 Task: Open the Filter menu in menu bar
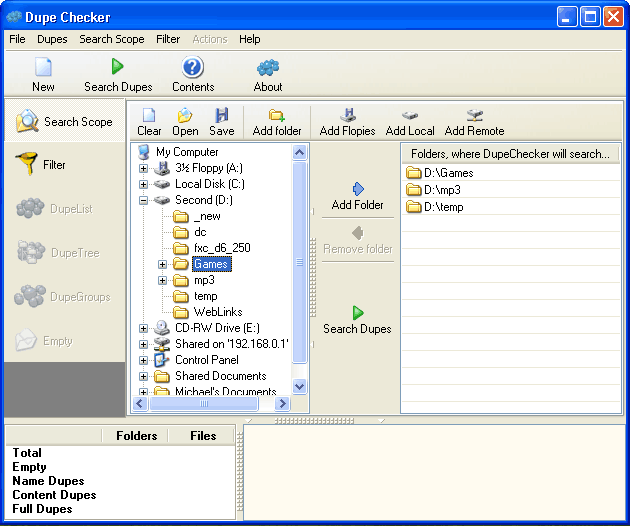pos(168,39)
